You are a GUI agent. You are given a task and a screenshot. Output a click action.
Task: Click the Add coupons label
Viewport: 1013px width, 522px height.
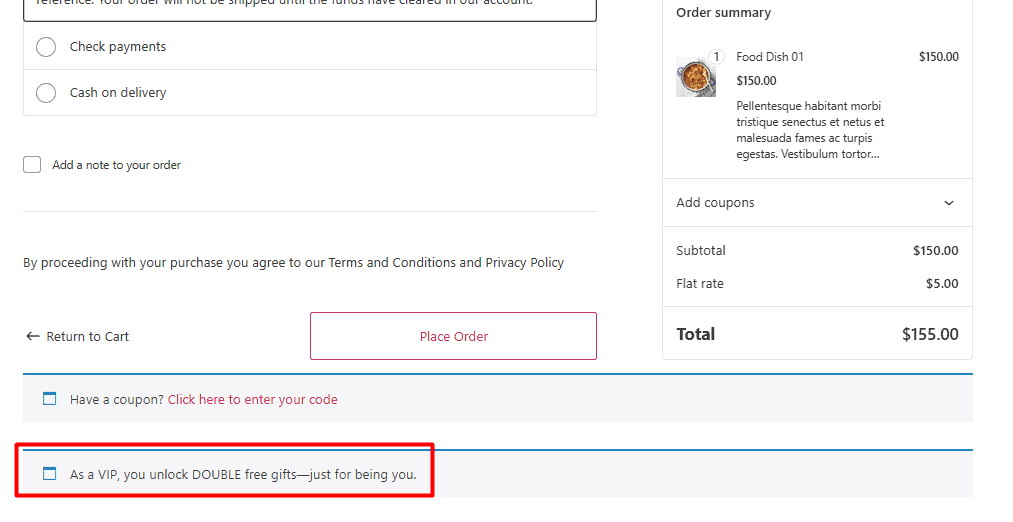715,203
